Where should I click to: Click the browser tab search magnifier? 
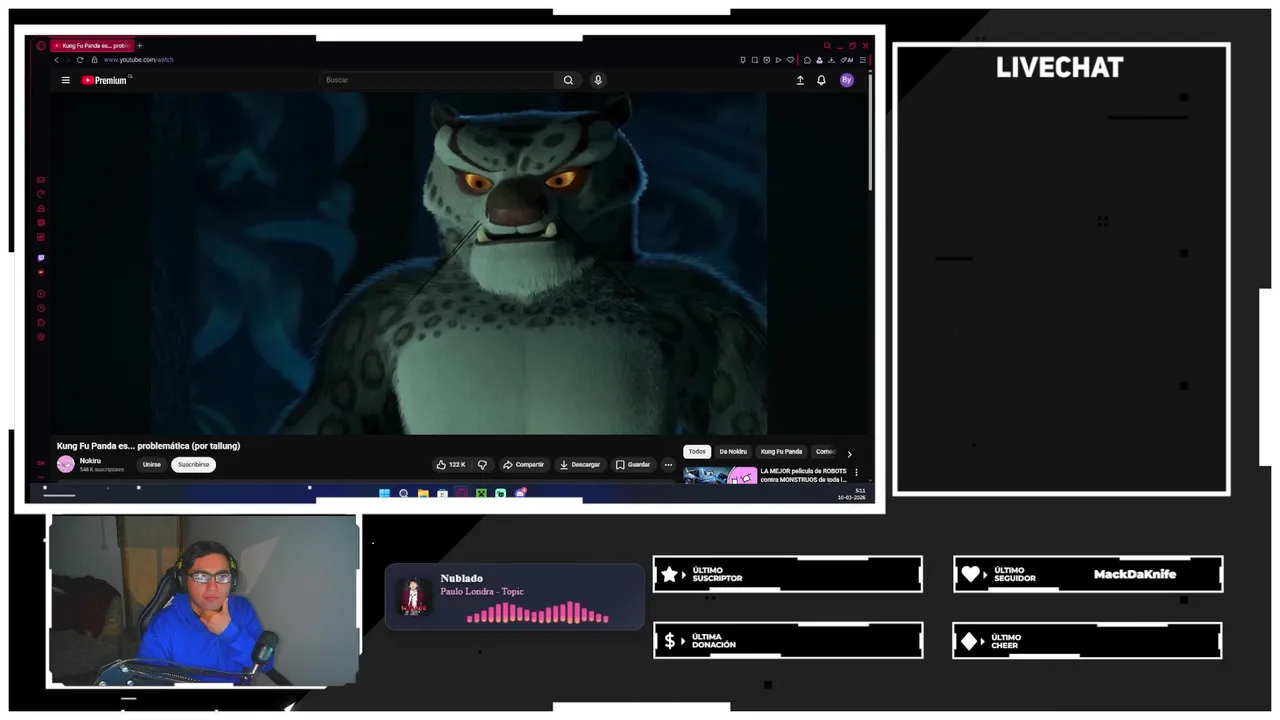827,45
